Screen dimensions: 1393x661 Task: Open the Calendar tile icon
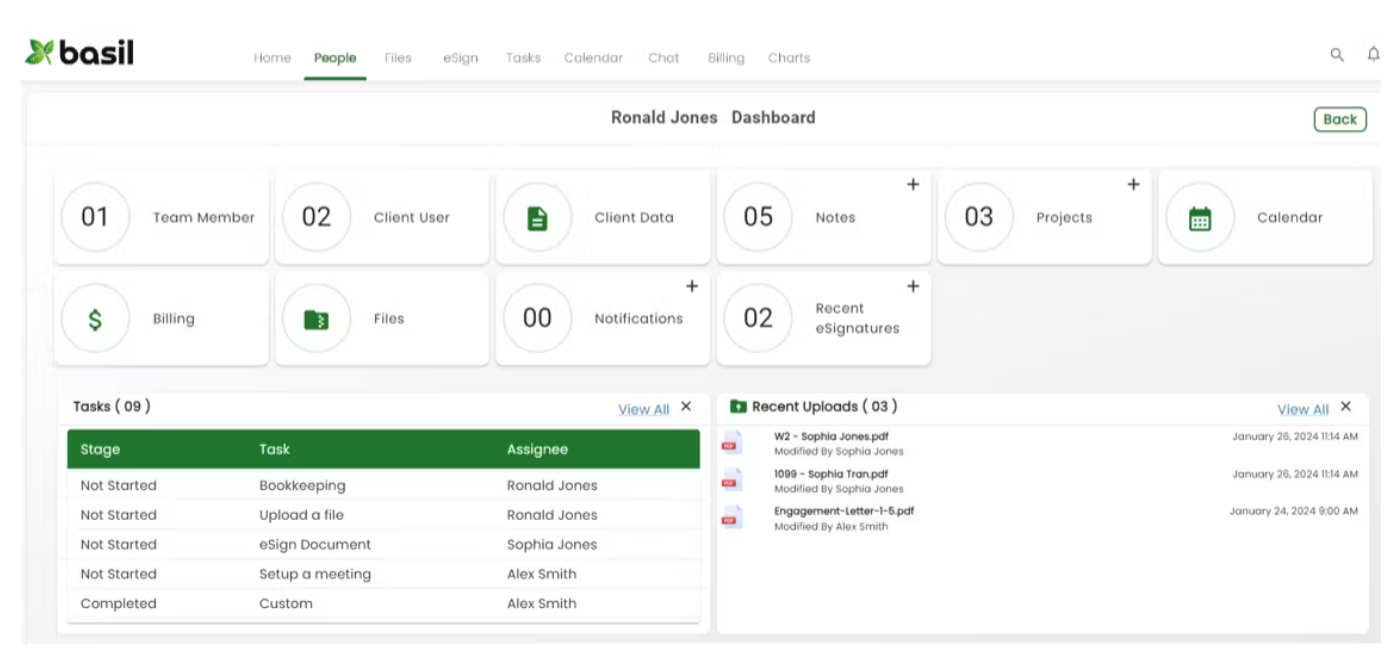click(1200, 218)
